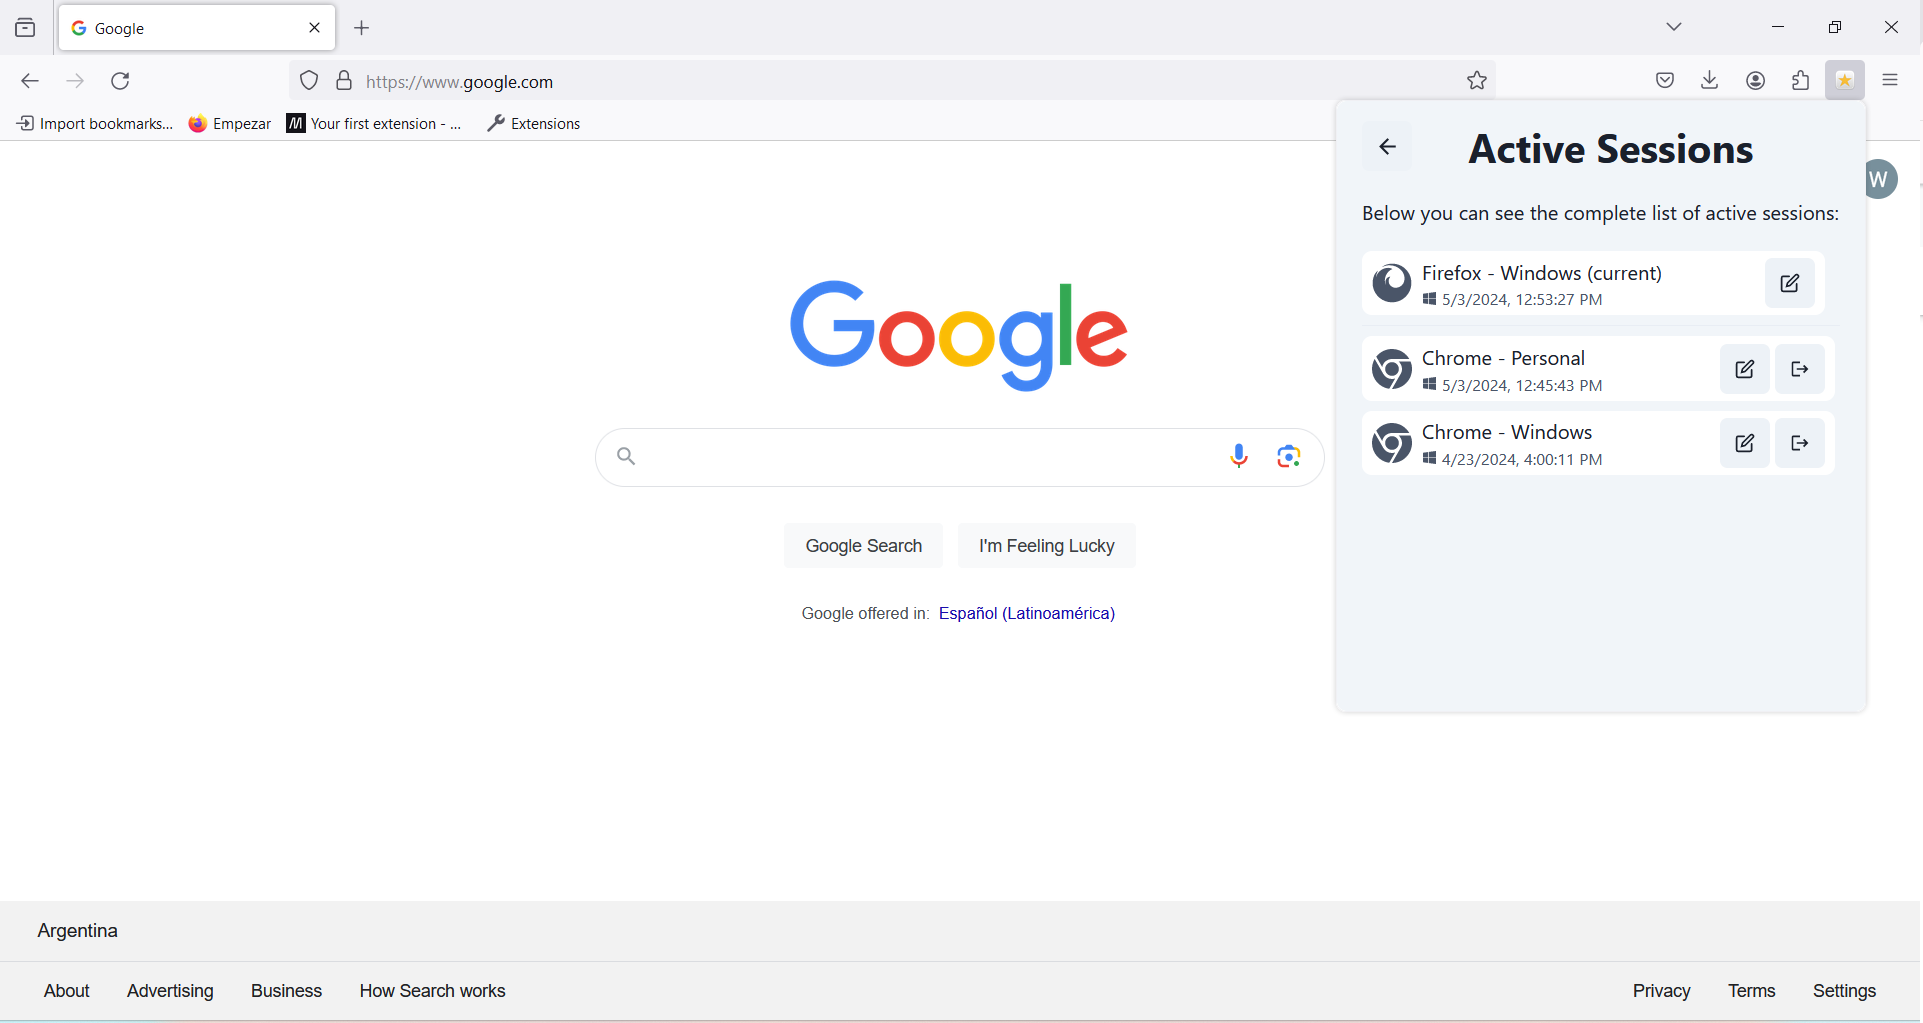The width and height of the screenshot is (1923, 1023).
Task: Reload the current page
Action: click(x=121, y=81)
